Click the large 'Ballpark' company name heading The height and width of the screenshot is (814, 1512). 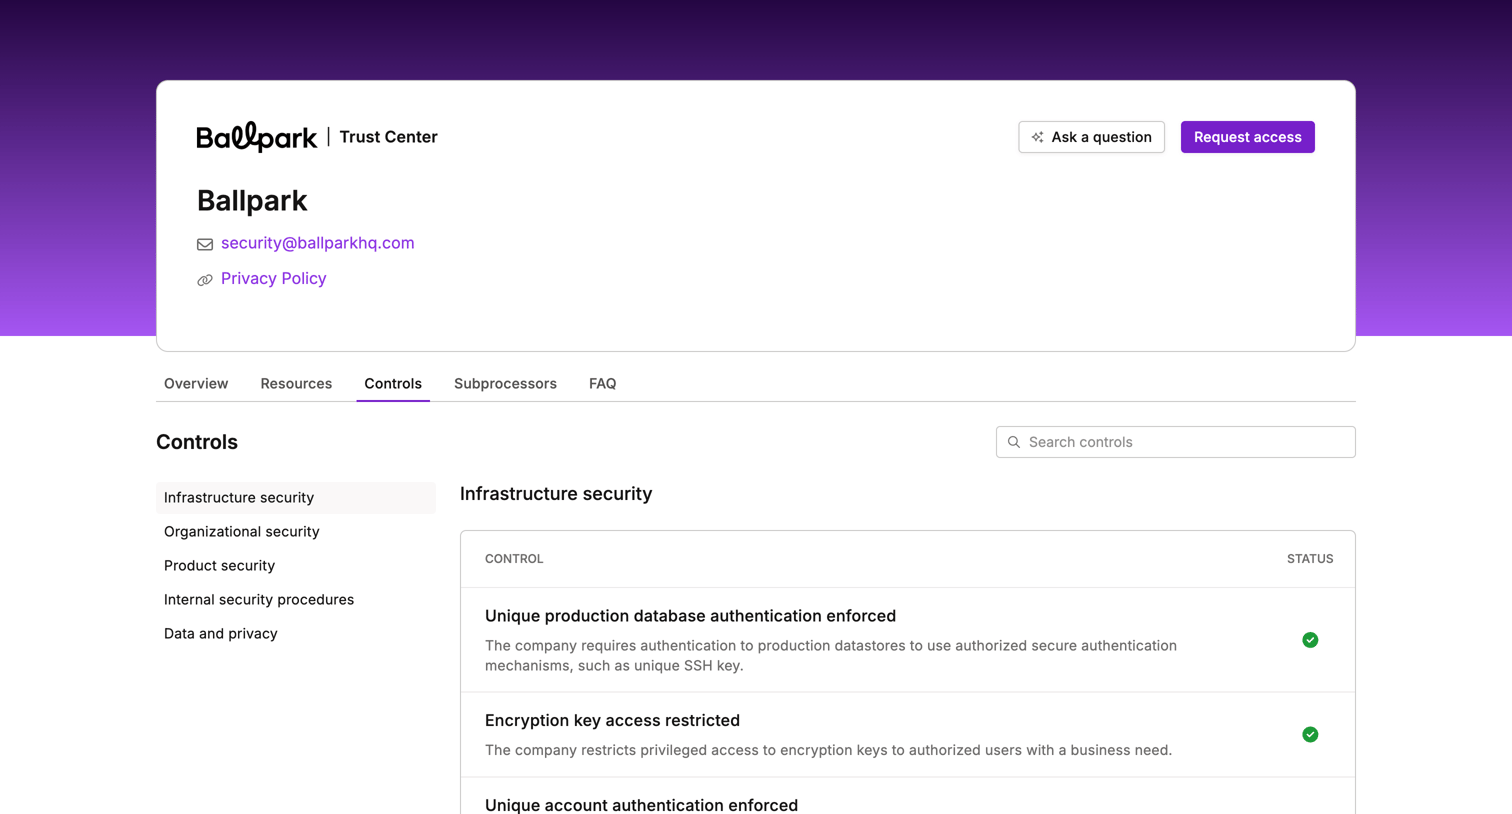[252, 201]
